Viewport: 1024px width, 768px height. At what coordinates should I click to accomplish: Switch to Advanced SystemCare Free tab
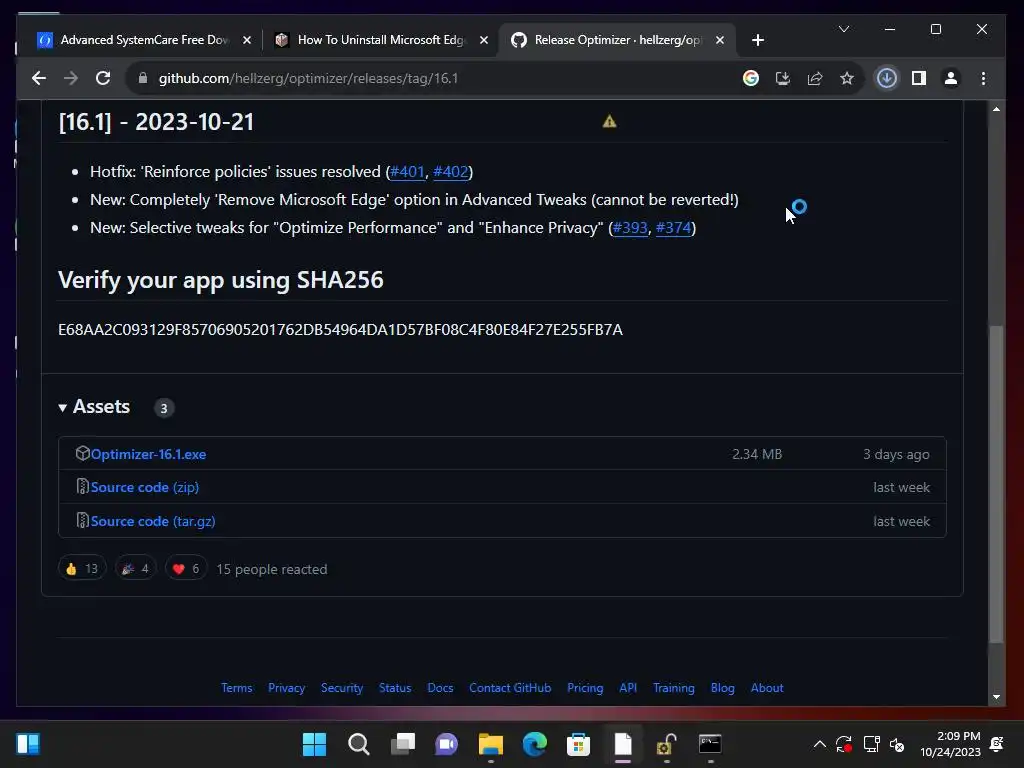144,40
